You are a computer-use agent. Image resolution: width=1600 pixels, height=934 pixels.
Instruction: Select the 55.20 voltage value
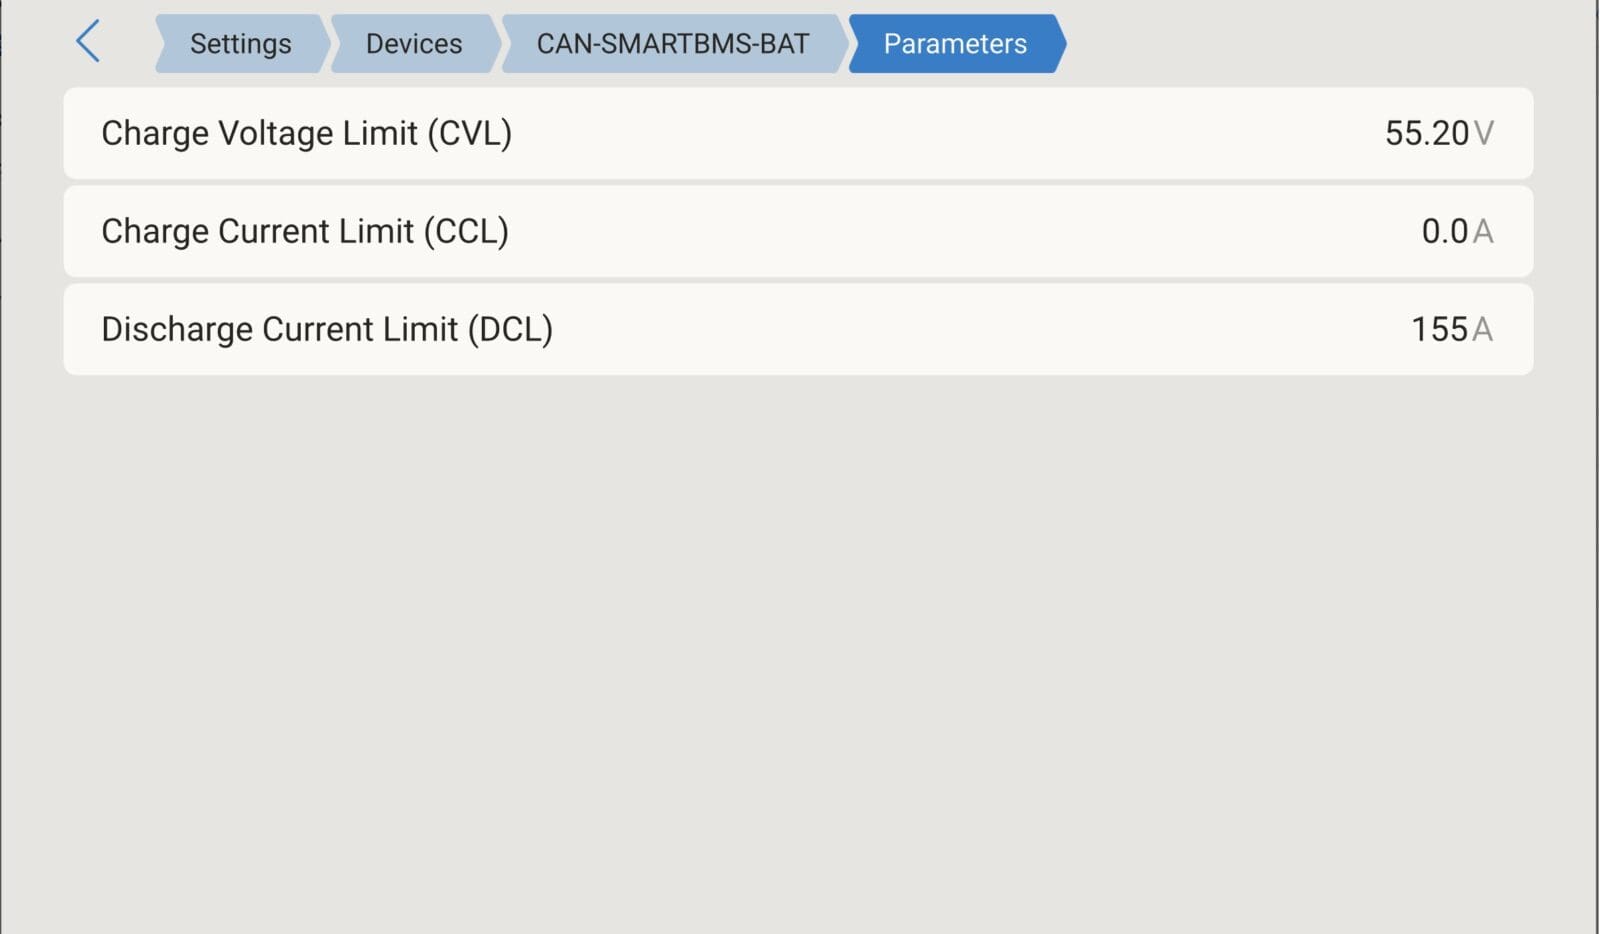click(x=1427, y=133)
